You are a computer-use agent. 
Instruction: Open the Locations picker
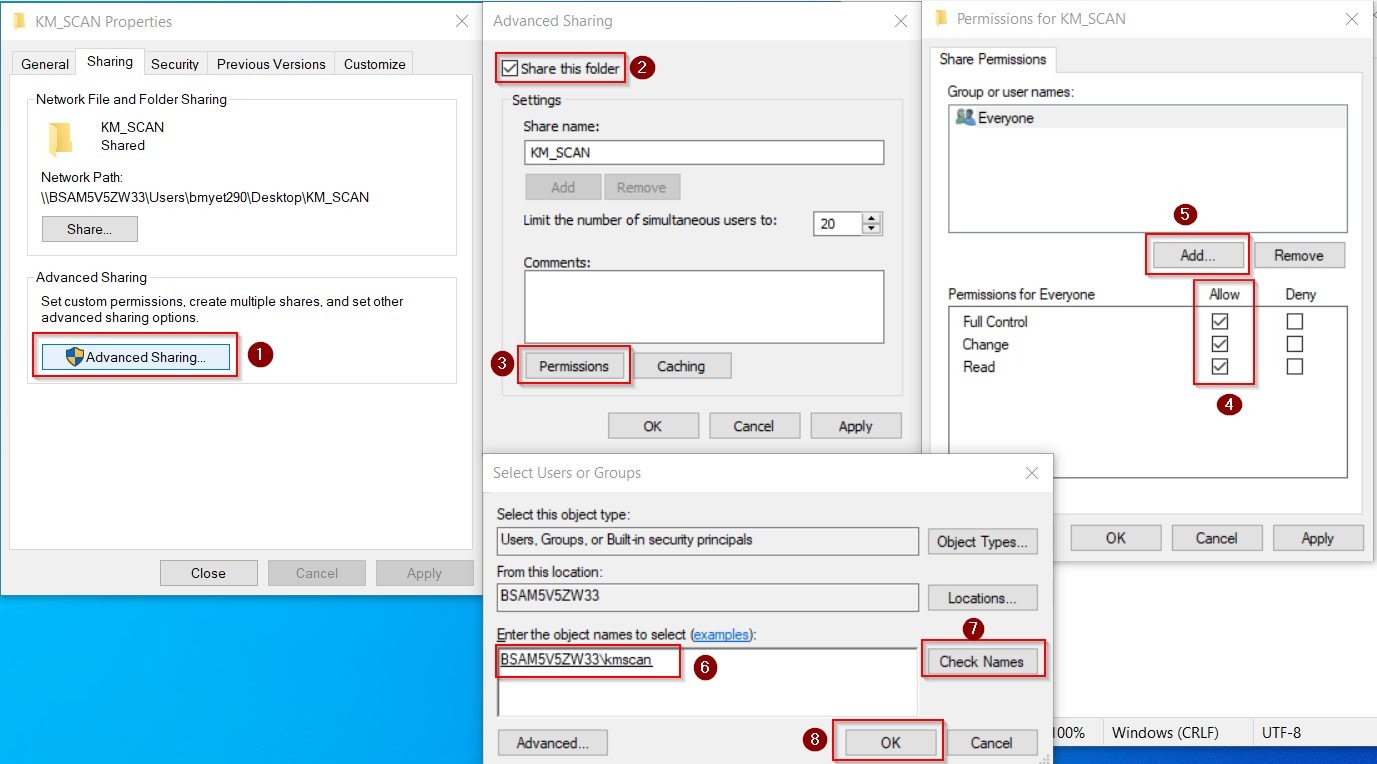coord(982,598)
